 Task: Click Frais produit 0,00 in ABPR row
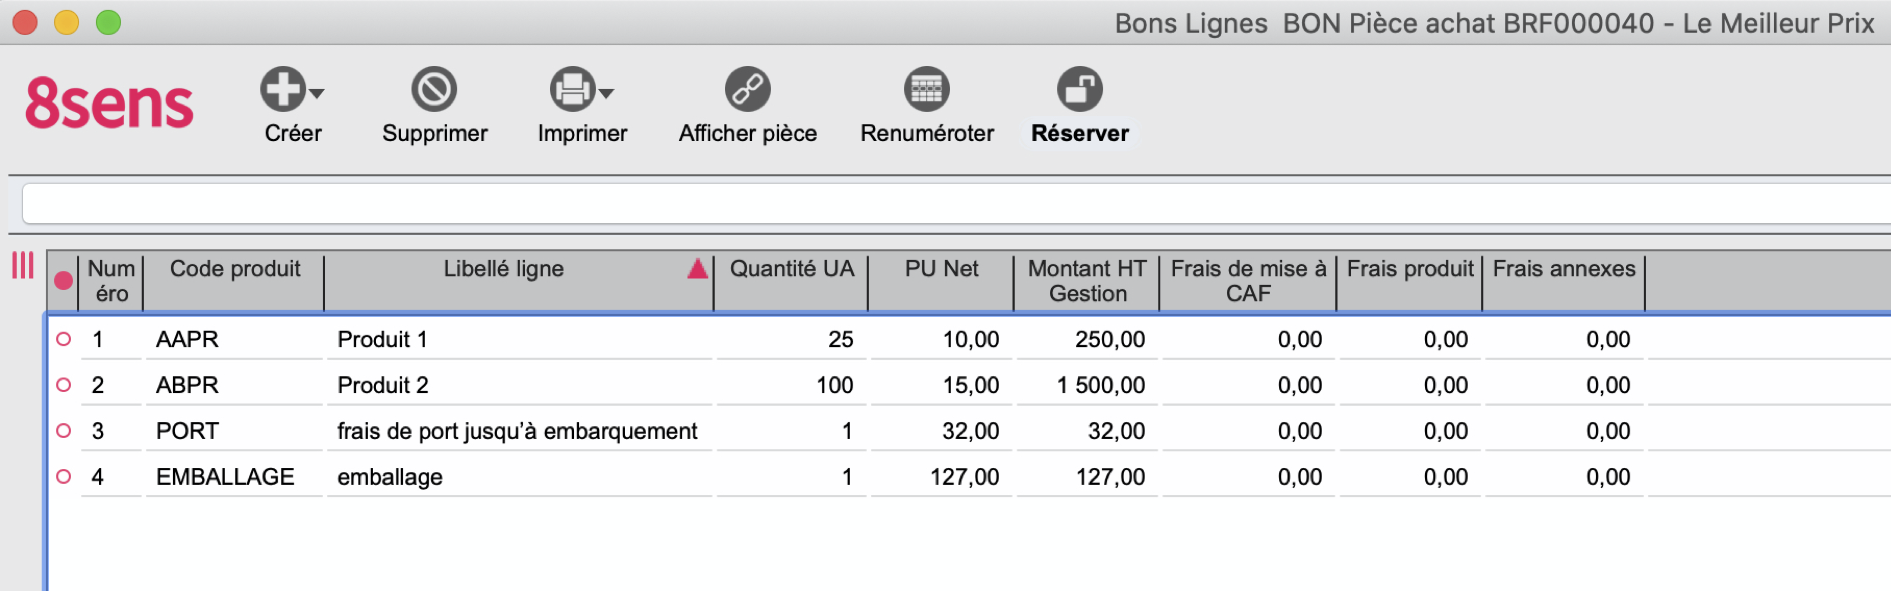pos(1446,385)
